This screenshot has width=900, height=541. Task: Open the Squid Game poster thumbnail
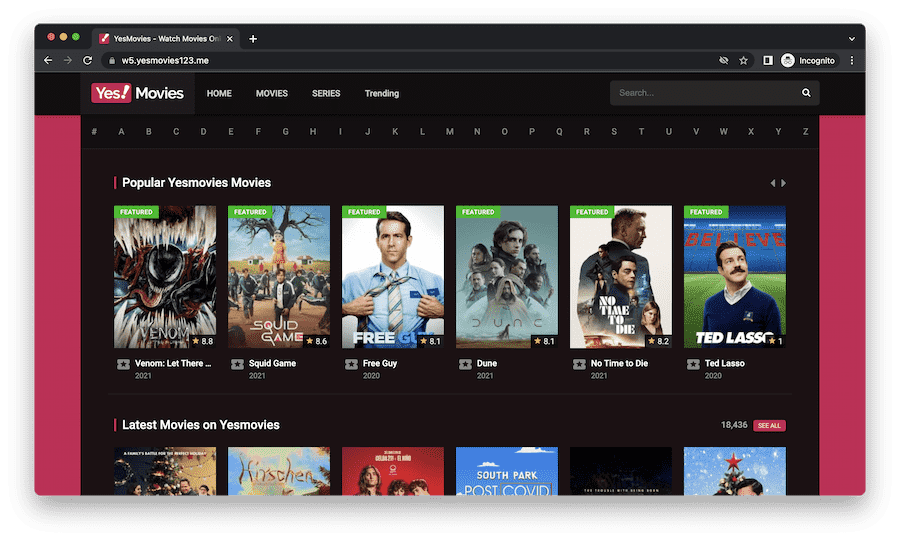click(x=279, y=277)
